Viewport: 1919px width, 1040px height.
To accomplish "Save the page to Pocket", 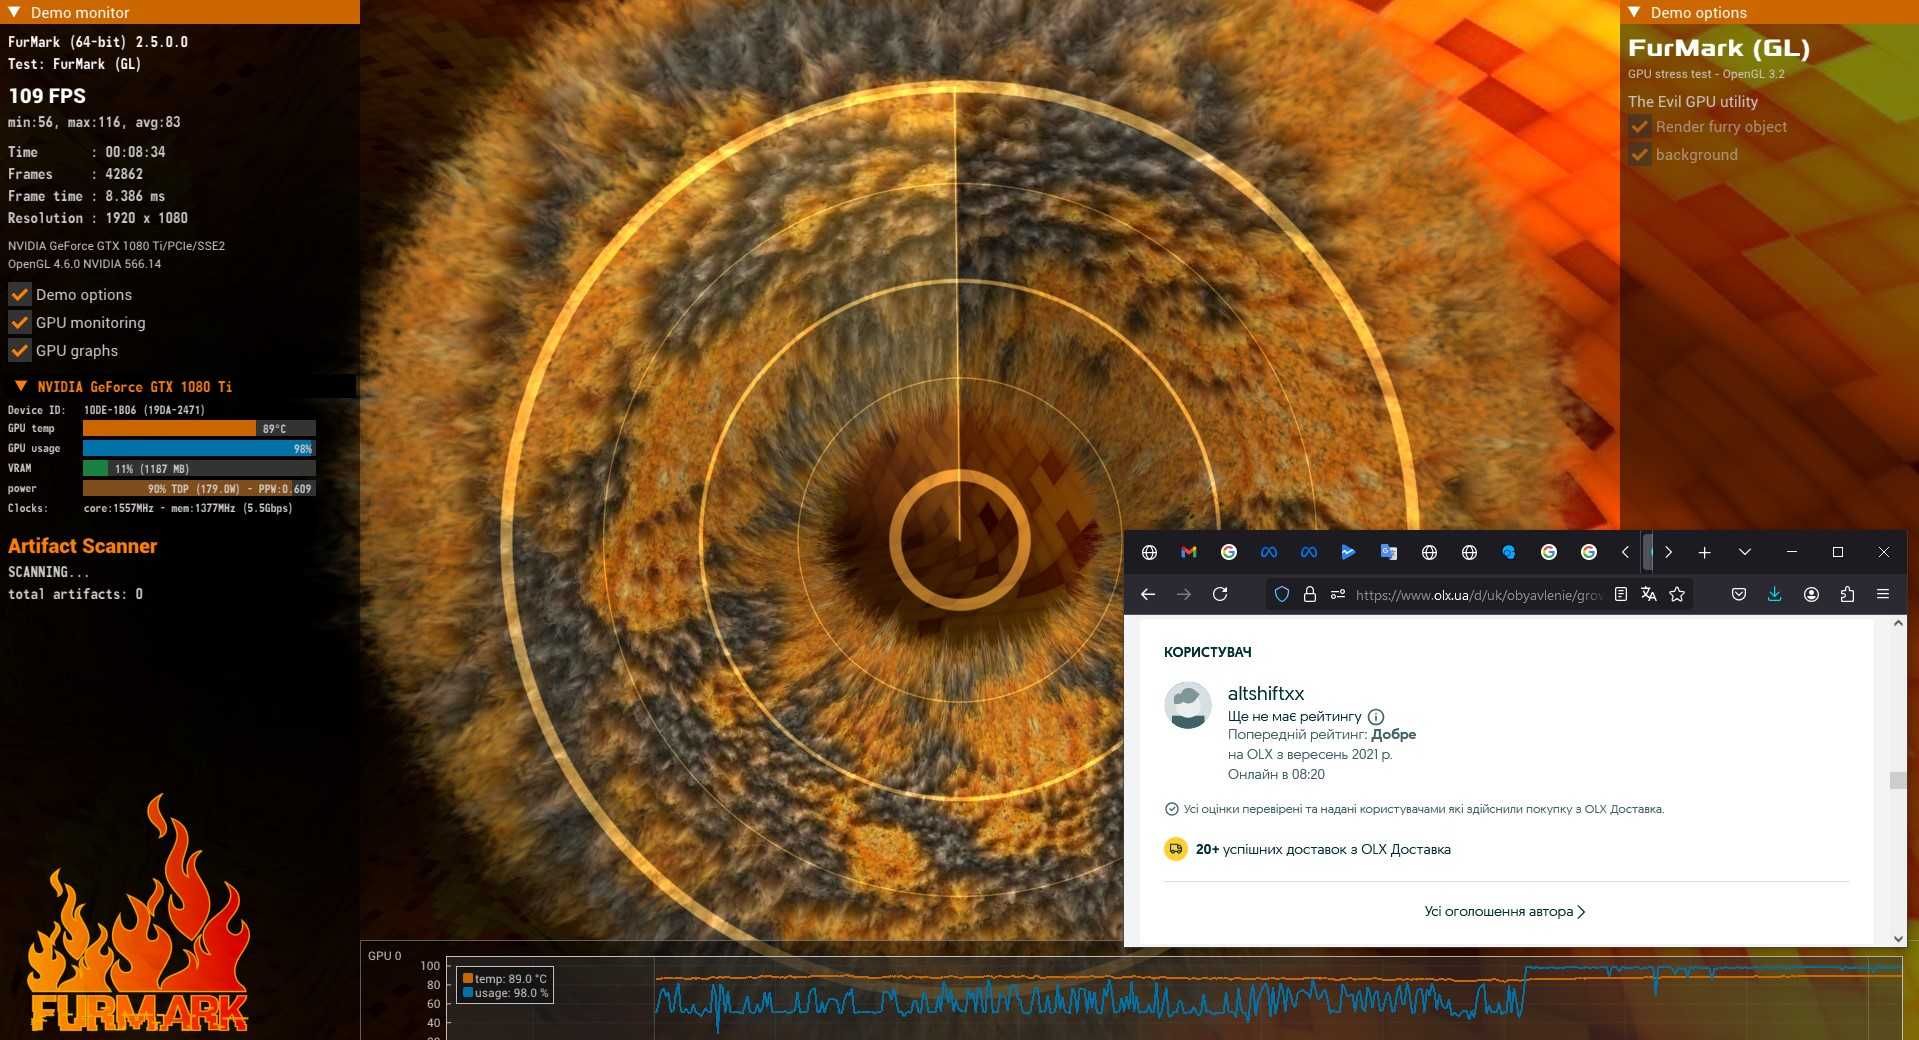I will (x=1739, y=594).
